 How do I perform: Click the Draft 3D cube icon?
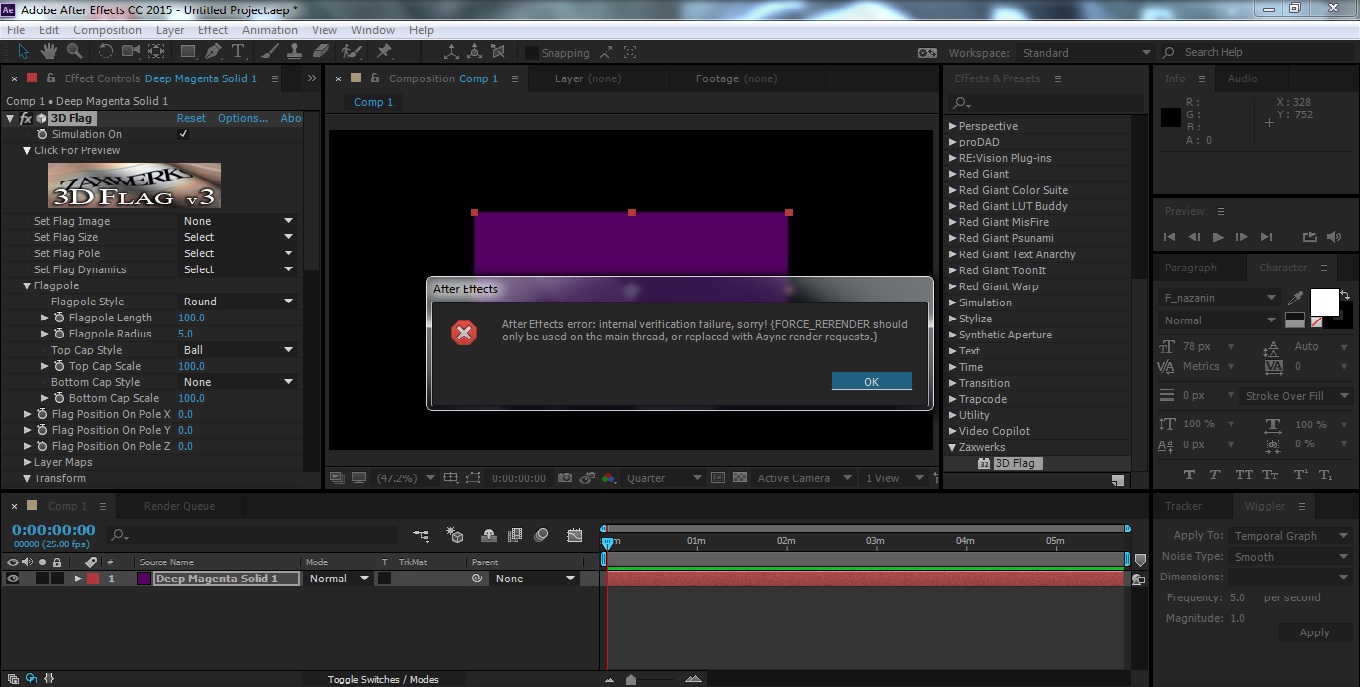coord(455,536)
